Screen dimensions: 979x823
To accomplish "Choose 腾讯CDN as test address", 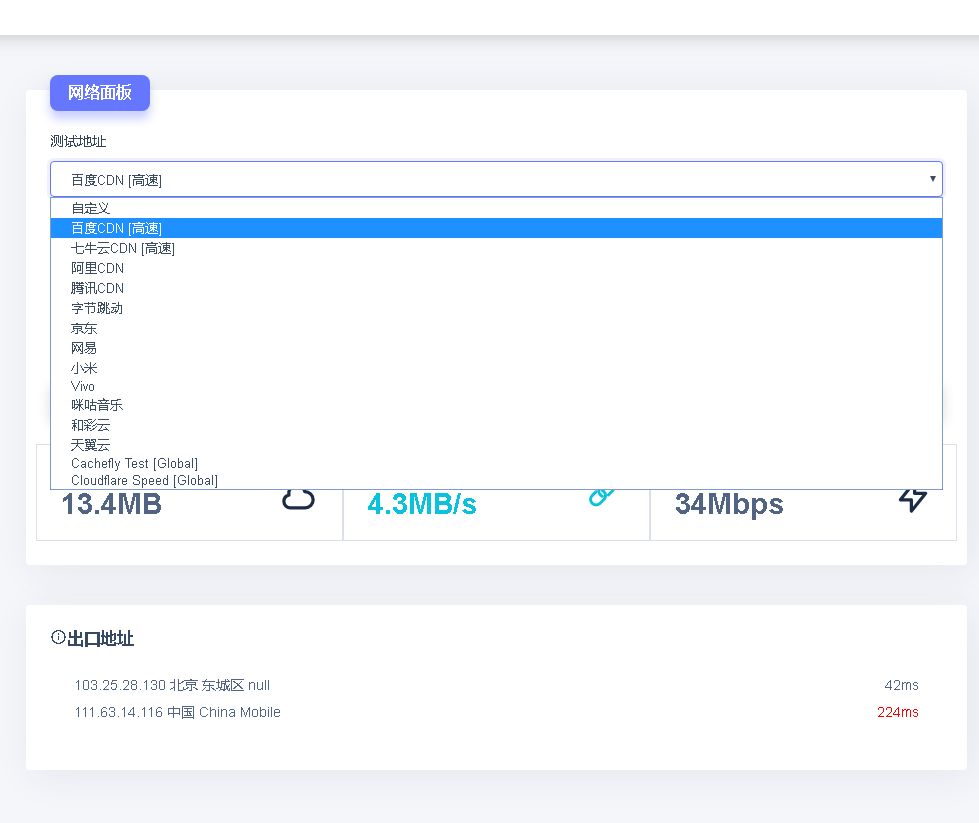I will [97, 288].
